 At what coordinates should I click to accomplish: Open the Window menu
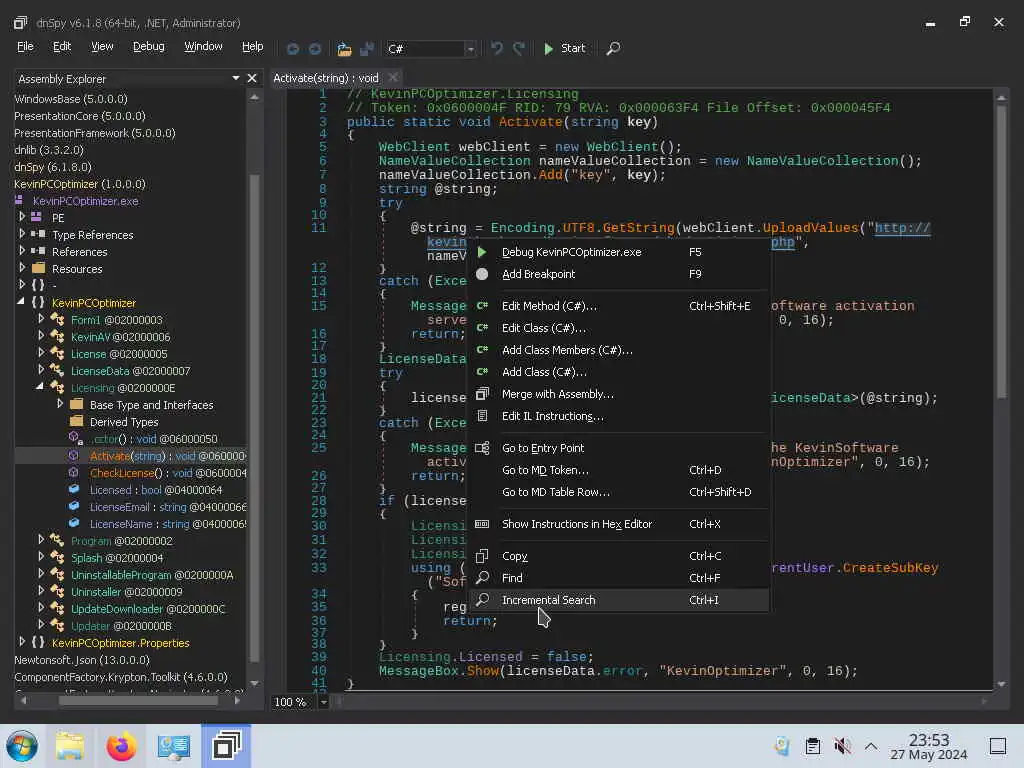(203, 46)
